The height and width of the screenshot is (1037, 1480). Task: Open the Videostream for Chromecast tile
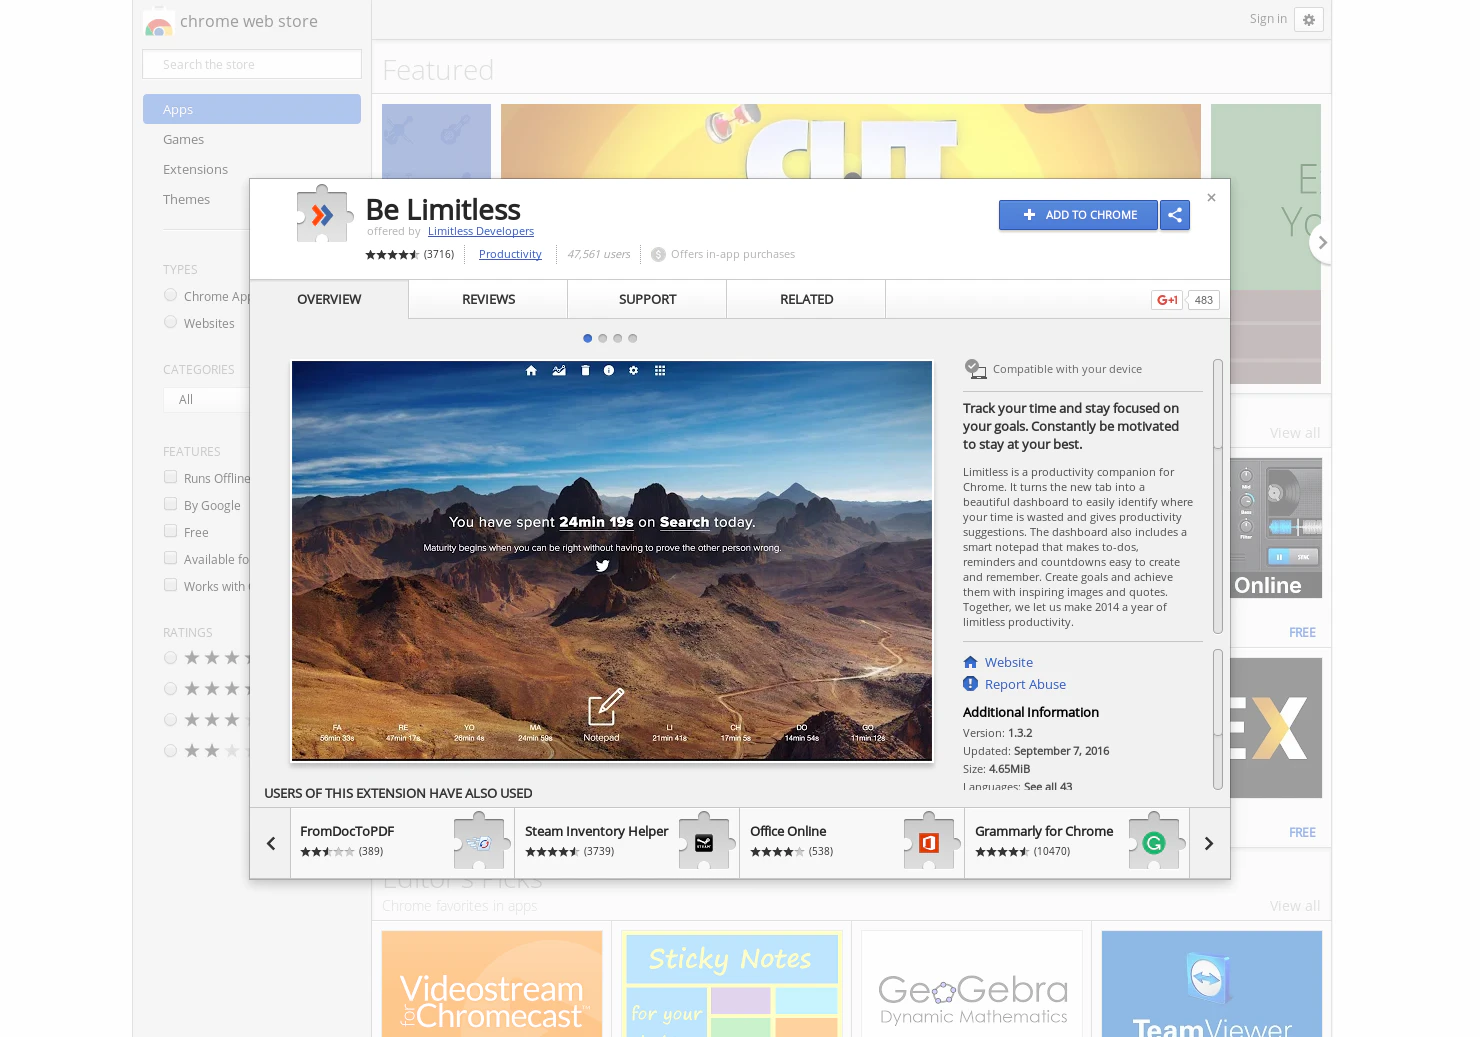pyautogui.click(x=492, y=984)
